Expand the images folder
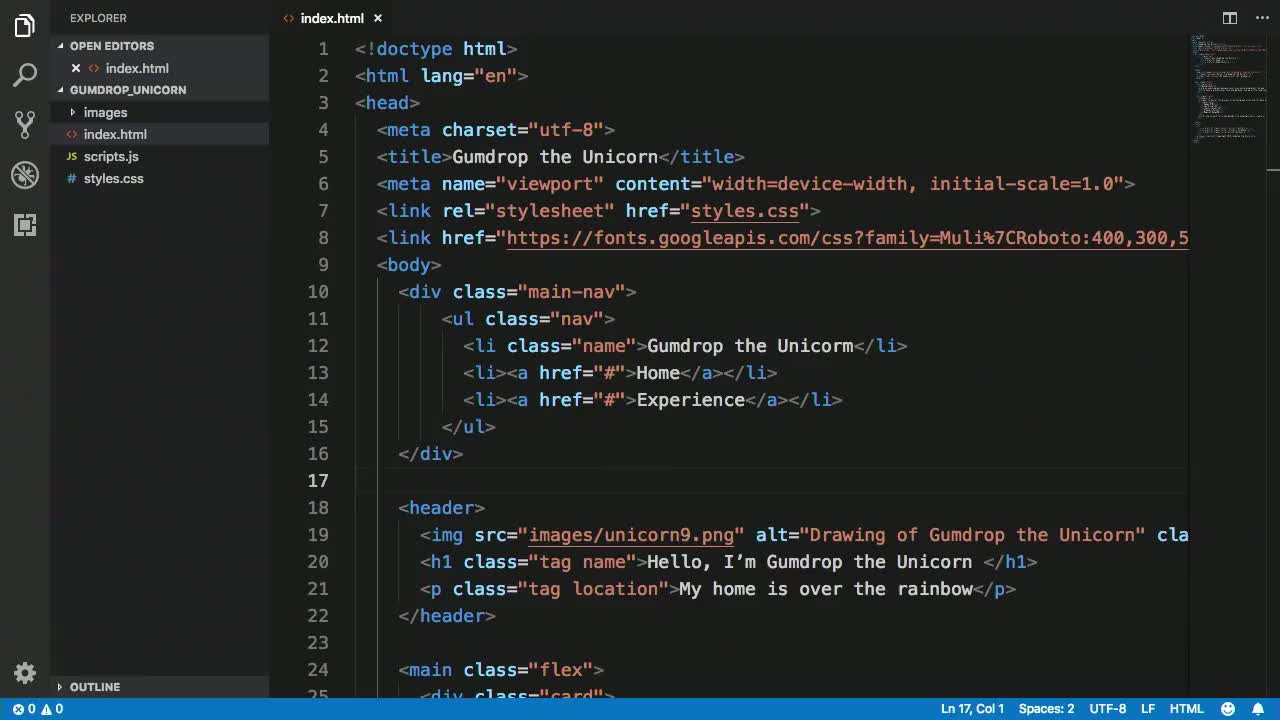 point(105,112)
